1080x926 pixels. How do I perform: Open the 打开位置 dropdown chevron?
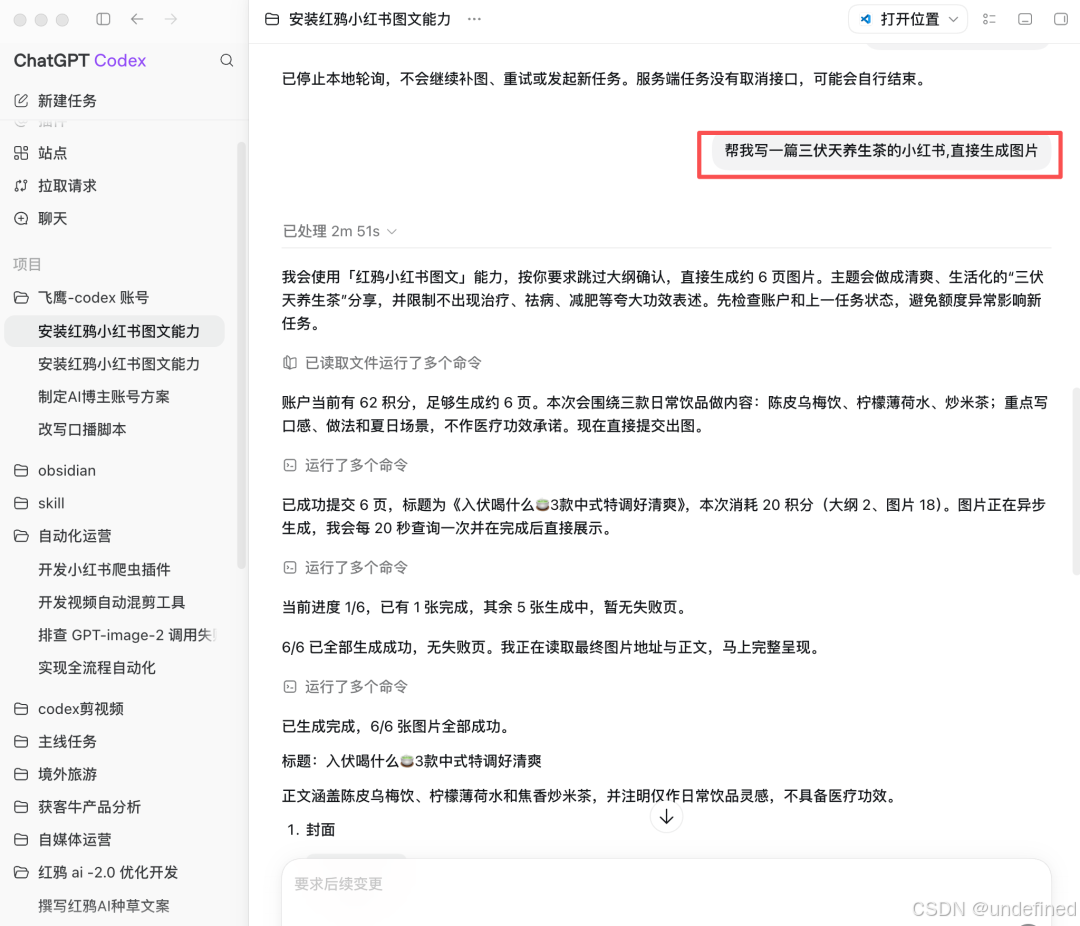point(953,19)
